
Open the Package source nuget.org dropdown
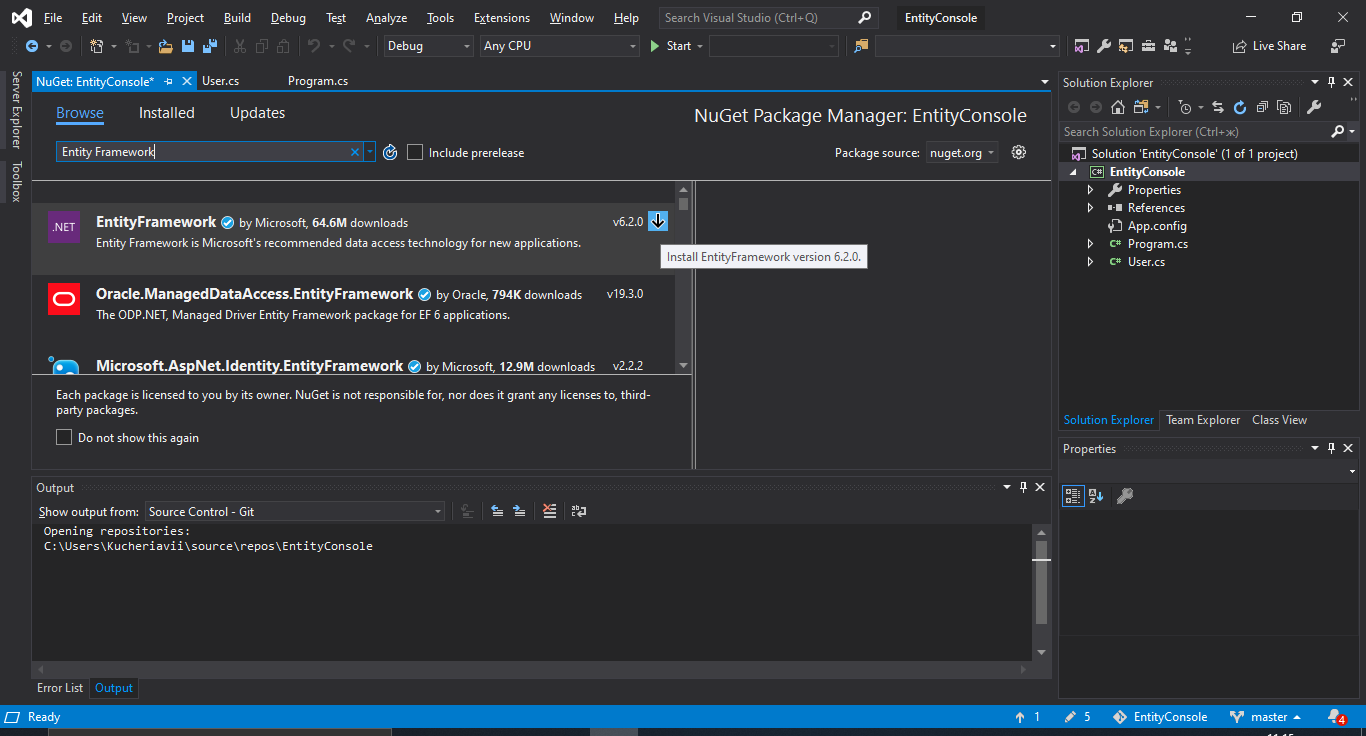(x=961, y=152)
